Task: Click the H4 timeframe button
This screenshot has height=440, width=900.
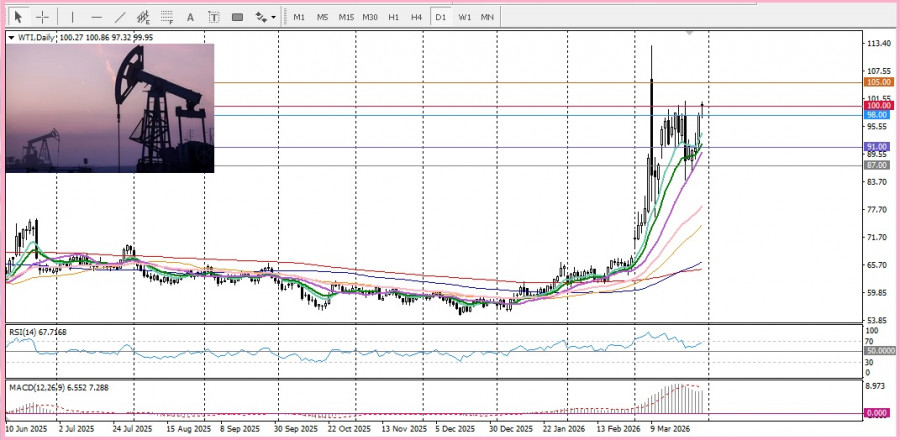Action: tap(417, 17)
